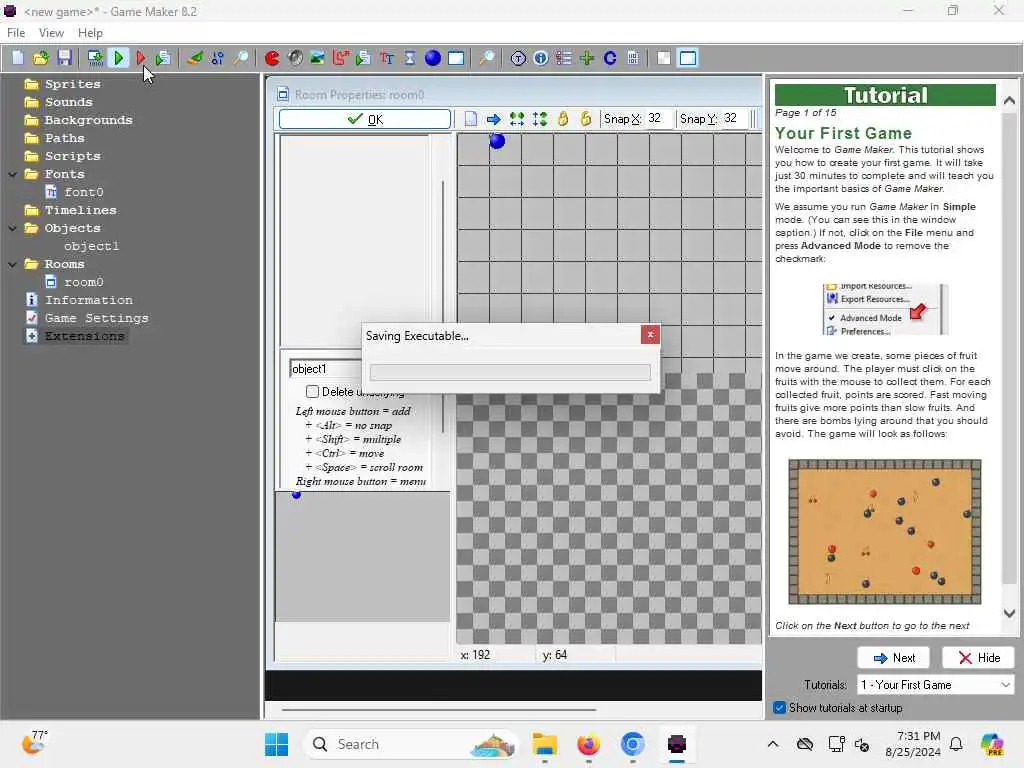
Task: Select Extensions tree item
Action: [x=84, y=336]
